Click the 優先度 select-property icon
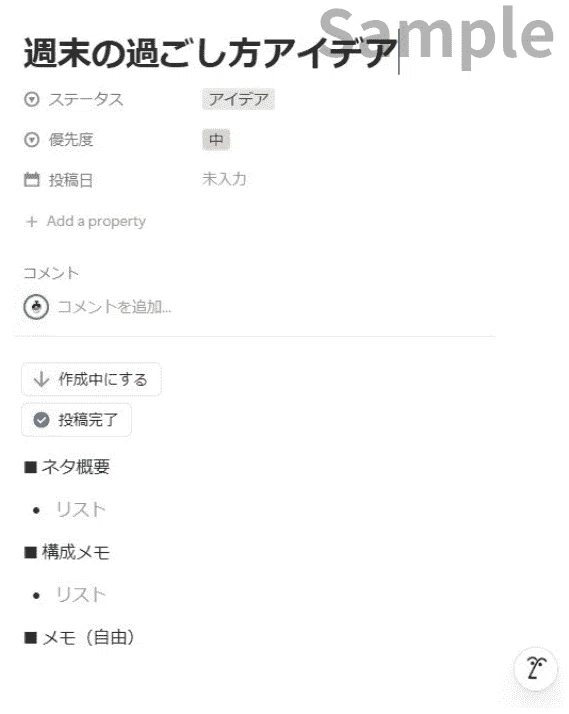Image resolution: width=569 pixels, height=714 pixels. (x=31, y=139)
